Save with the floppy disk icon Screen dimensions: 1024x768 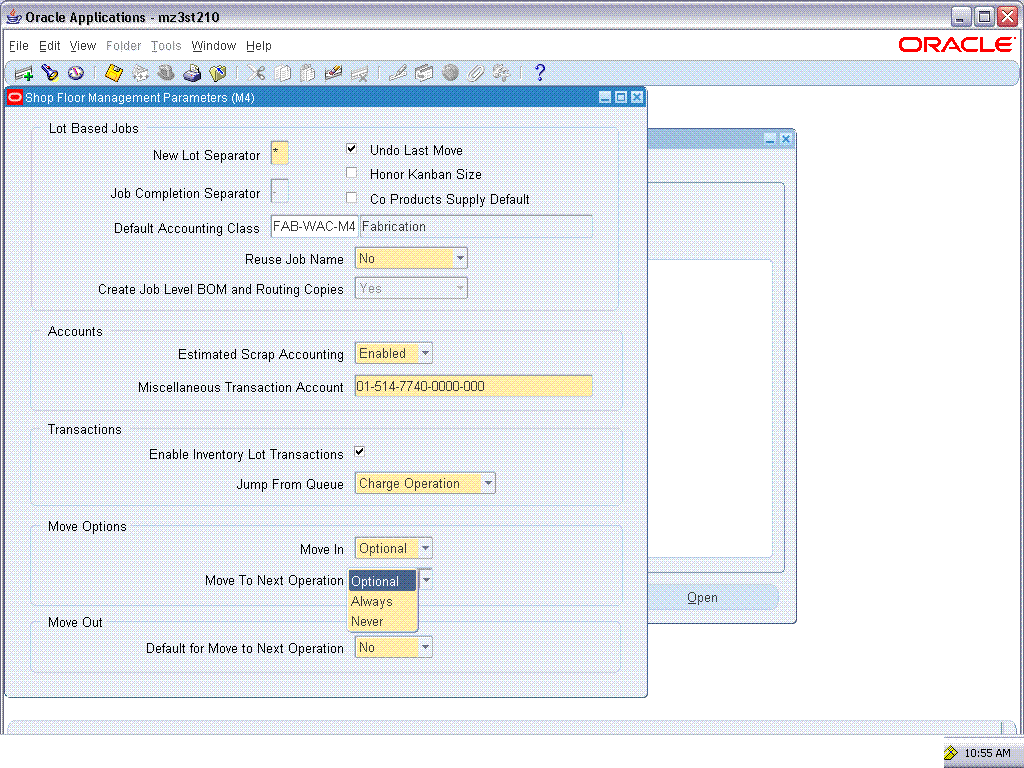pos(114,72)
